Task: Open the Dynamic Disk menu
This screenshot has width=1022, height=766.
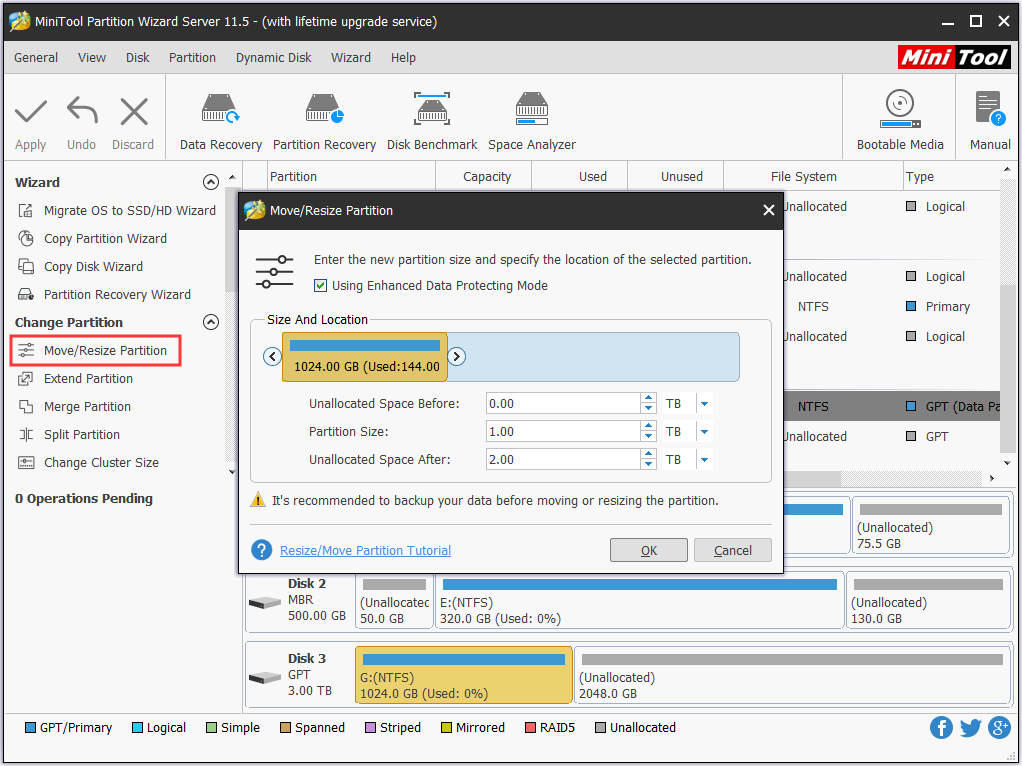Action: (274, 57)
